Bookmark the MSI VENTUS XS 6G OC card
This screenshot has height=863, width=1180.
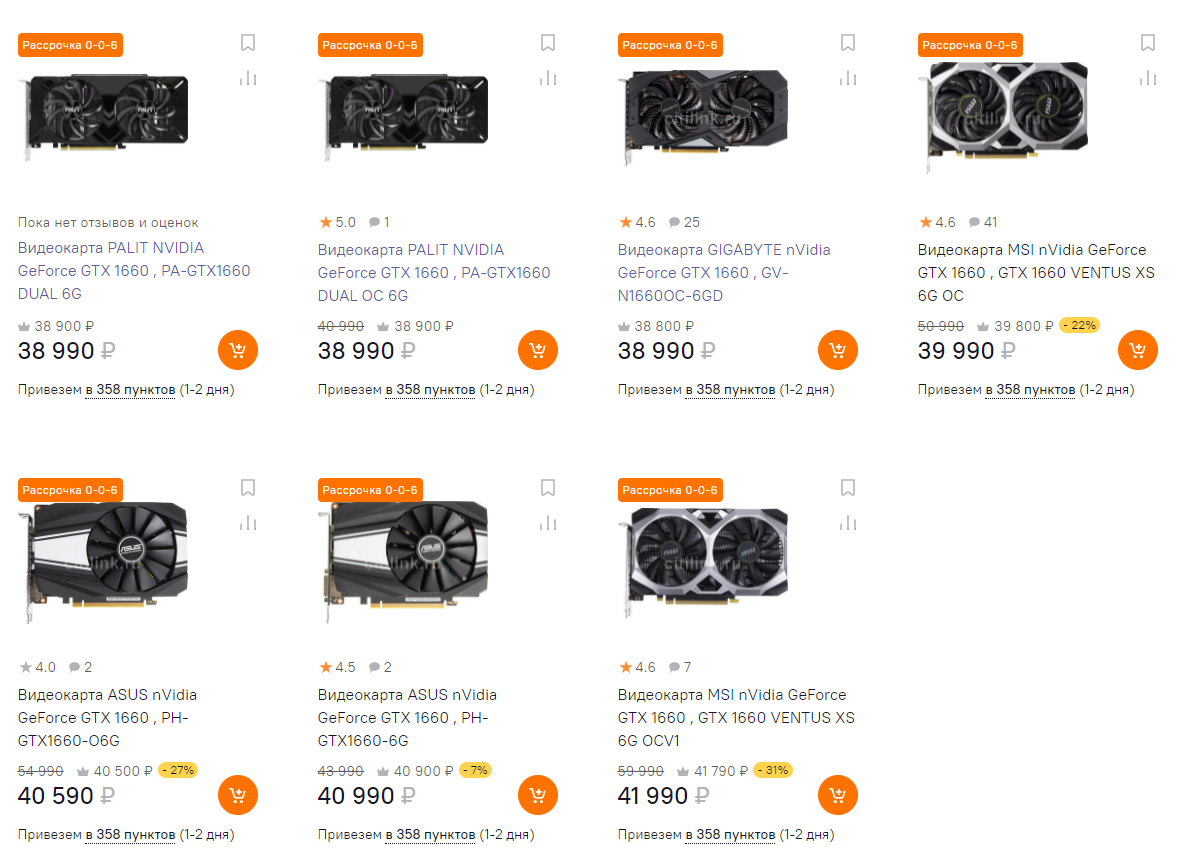pyautogui.click(x=1148, y=43)
